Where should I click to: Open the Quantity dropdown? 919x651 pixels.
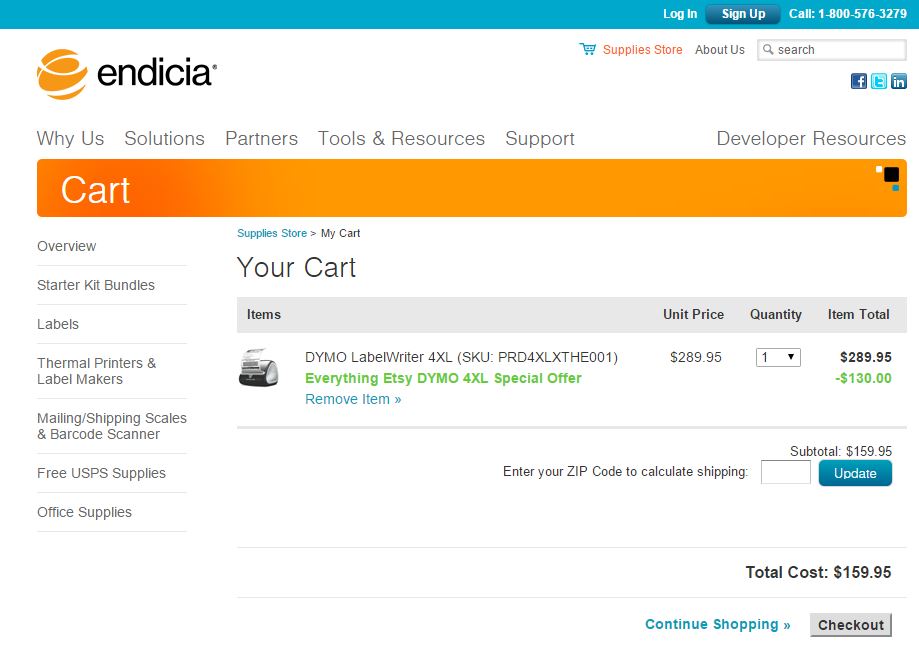click(x=778, y=357)
